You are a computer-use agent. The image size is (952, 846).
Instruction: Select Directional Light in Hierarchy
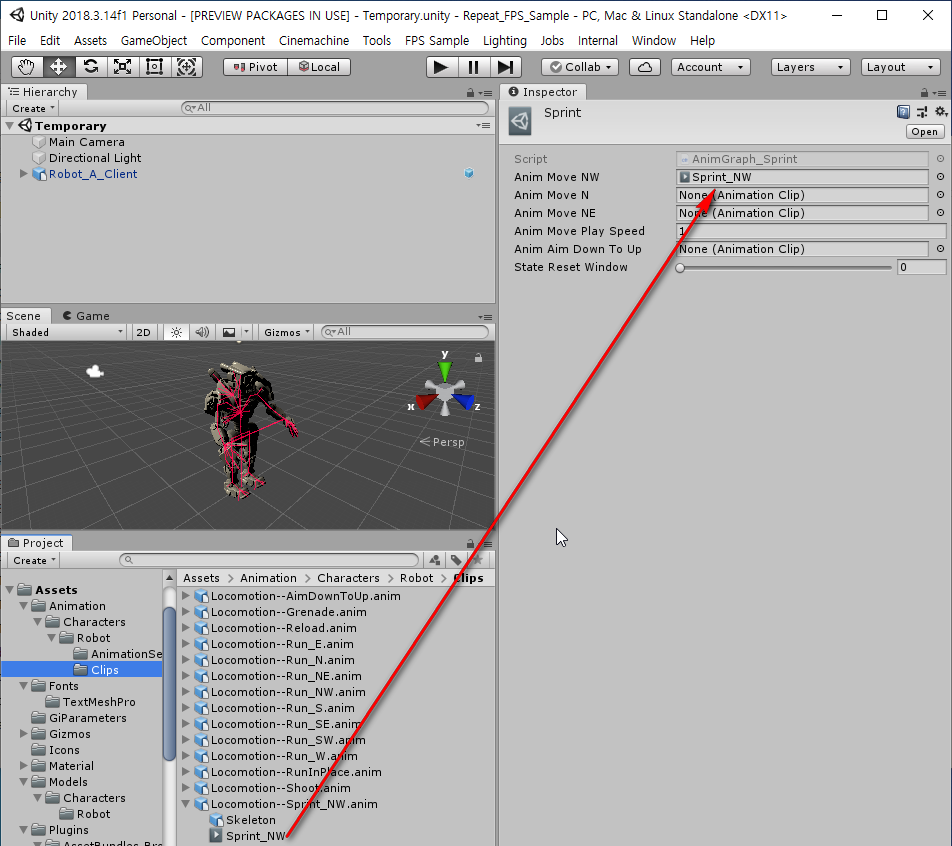[95, 158]
